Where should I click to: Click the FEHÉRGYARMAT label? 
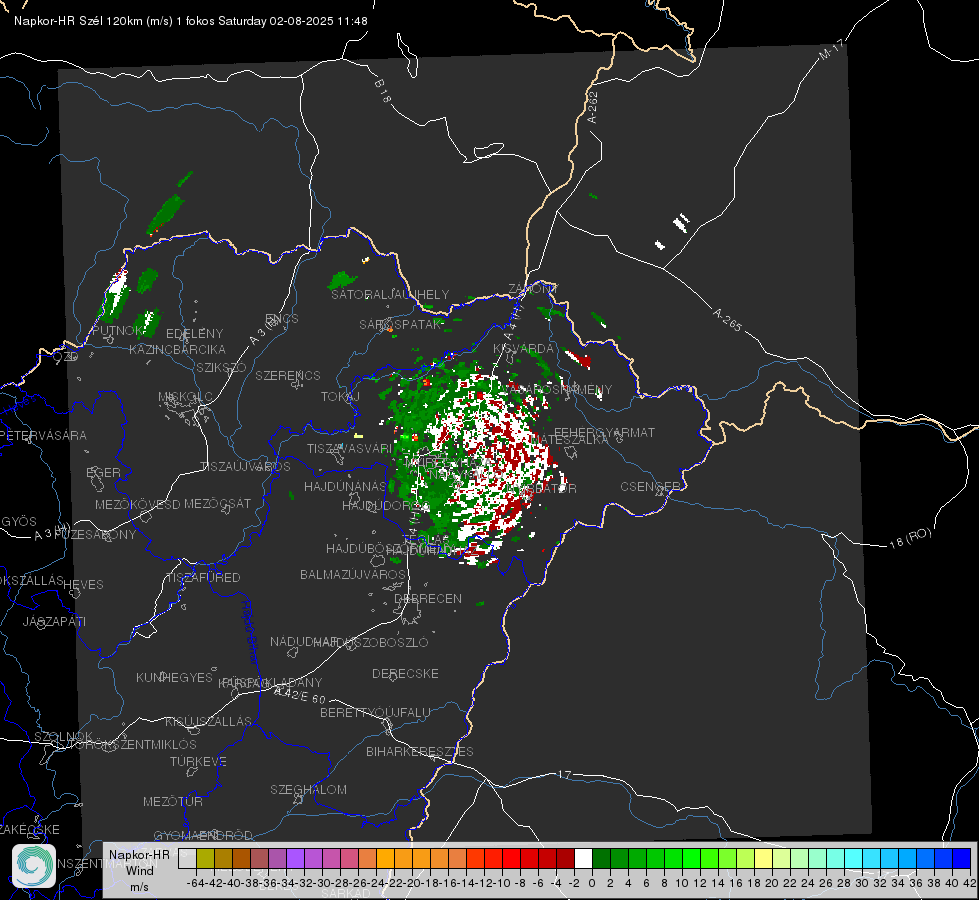(604, 432)
